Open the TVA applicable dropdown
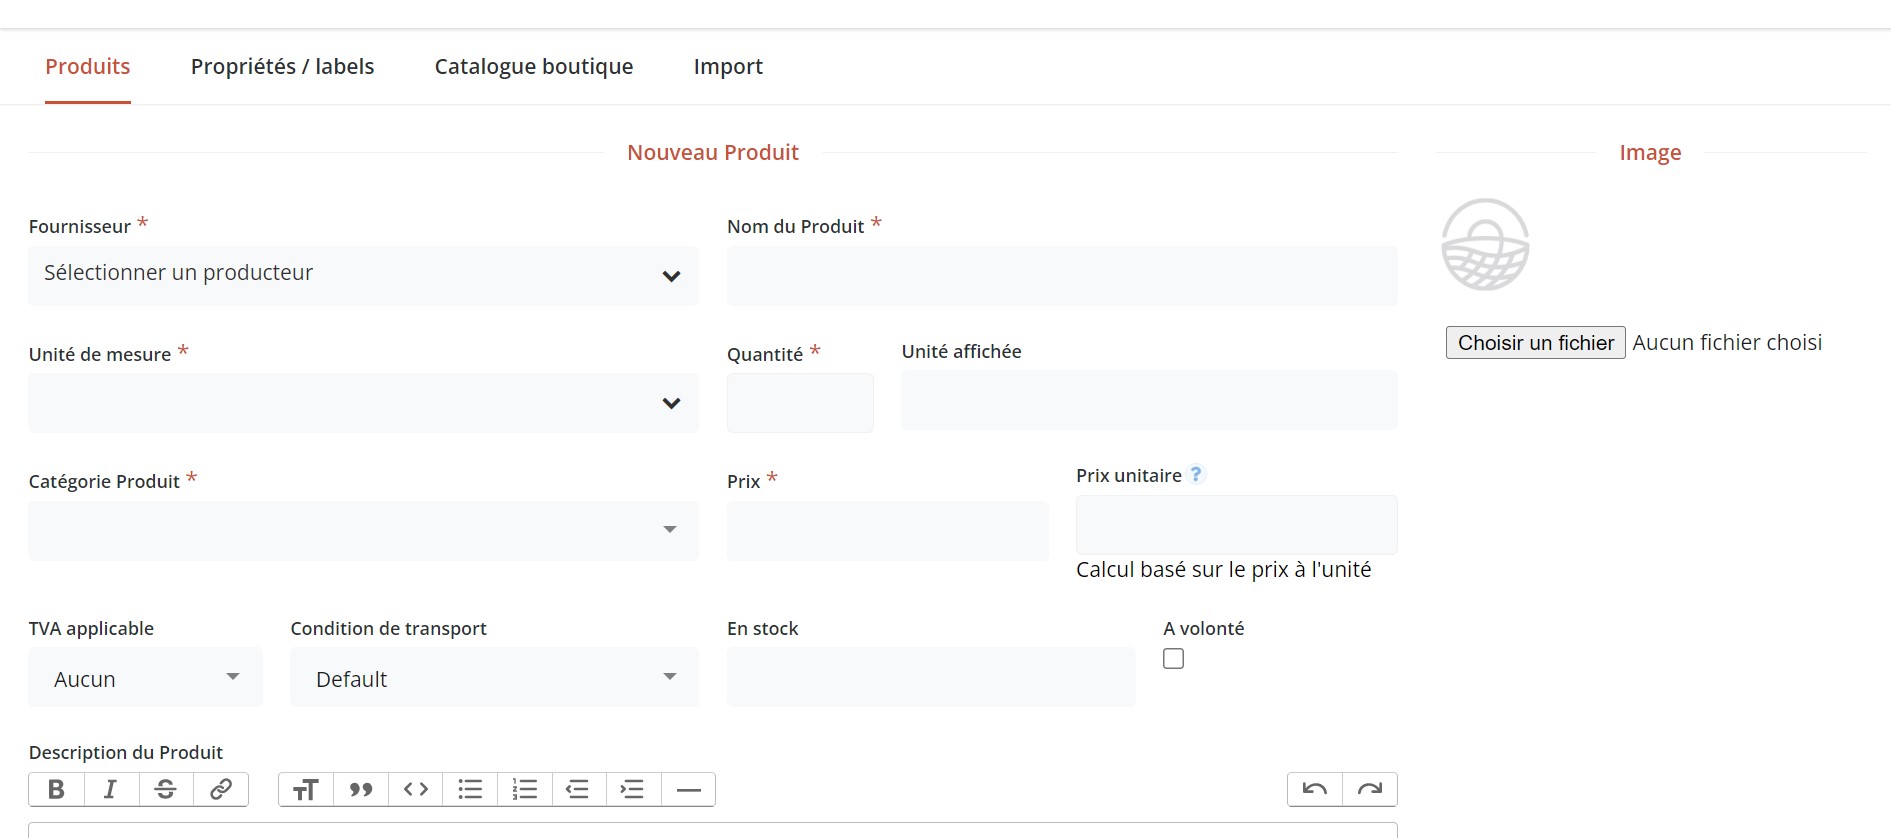The image size is (1891, 838). pos(145,678)
